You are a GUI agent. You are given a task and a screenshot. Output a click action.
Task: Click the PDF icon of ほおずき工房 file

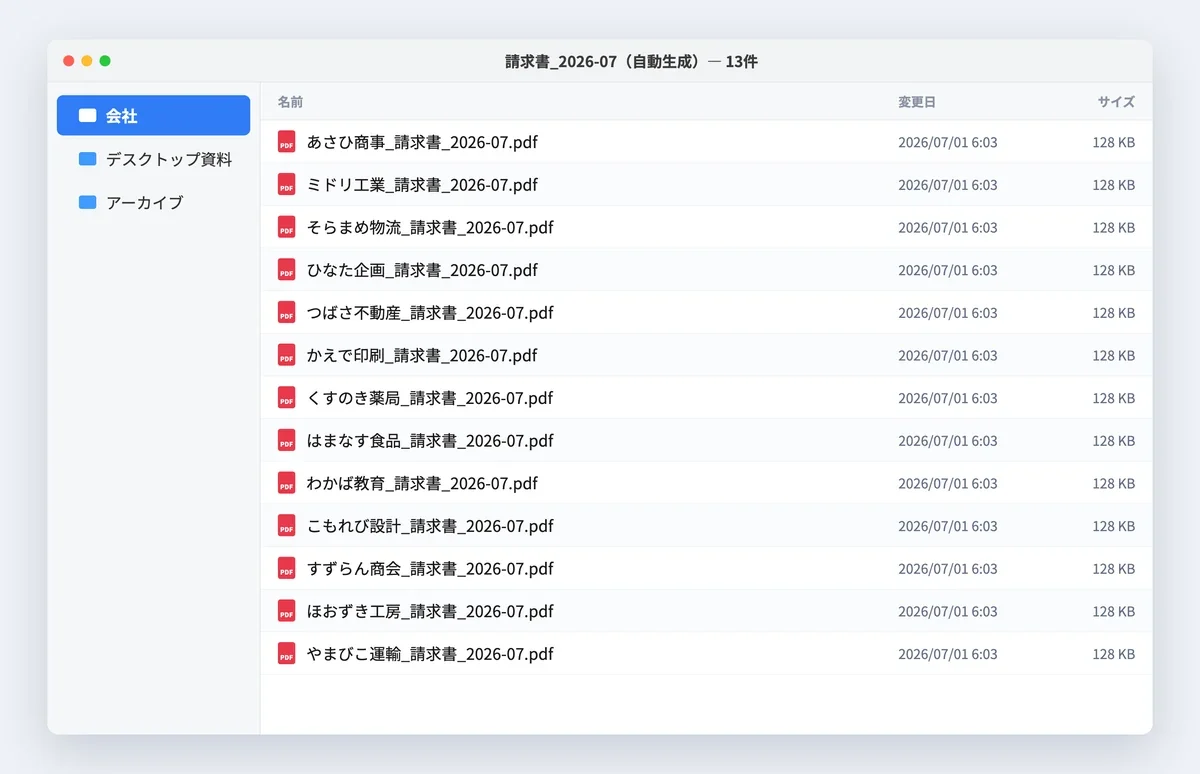click(x=287, y=611)
